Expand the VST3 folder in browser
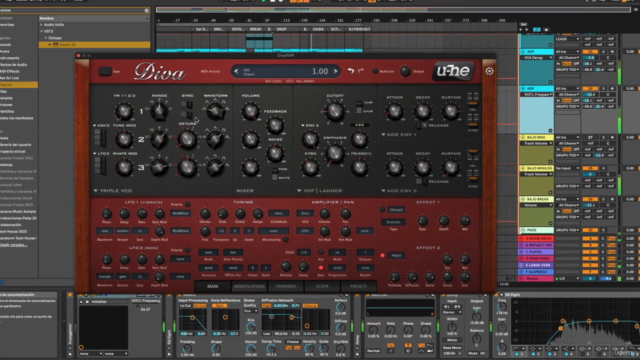Screen dimensions: 640x360 (42, 31)
